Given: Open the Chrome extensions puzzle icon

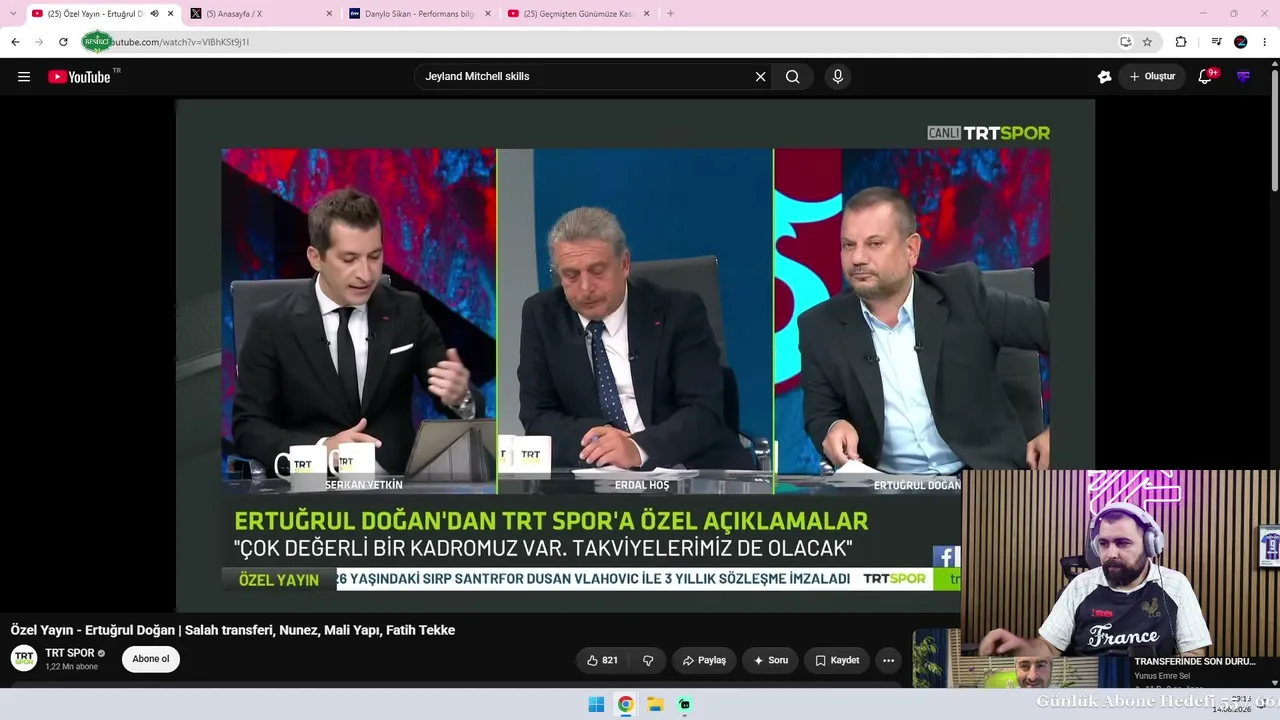Looking at the screenshot, I should click(x=1181, y=42).
